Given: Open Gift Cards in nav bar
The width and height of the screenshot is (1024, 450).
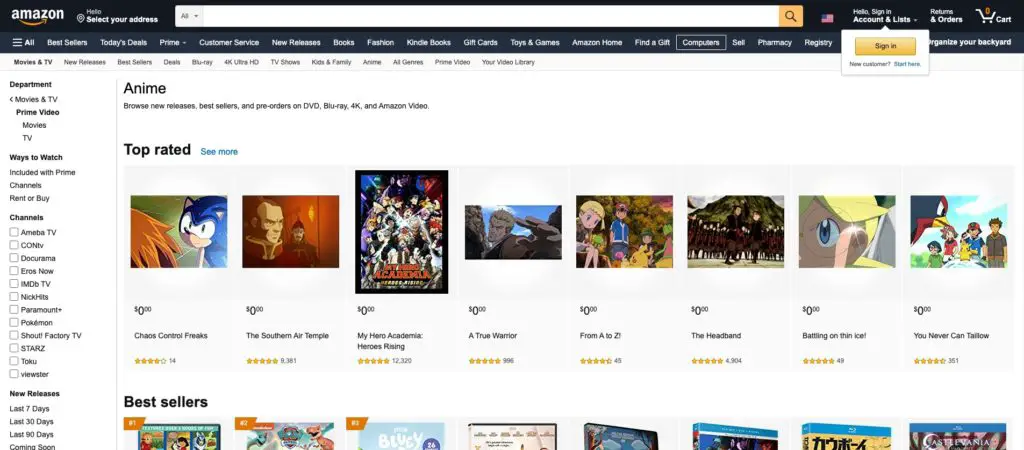Looking at the screenshot, I should pyautogui.click(x=481, y=42).
